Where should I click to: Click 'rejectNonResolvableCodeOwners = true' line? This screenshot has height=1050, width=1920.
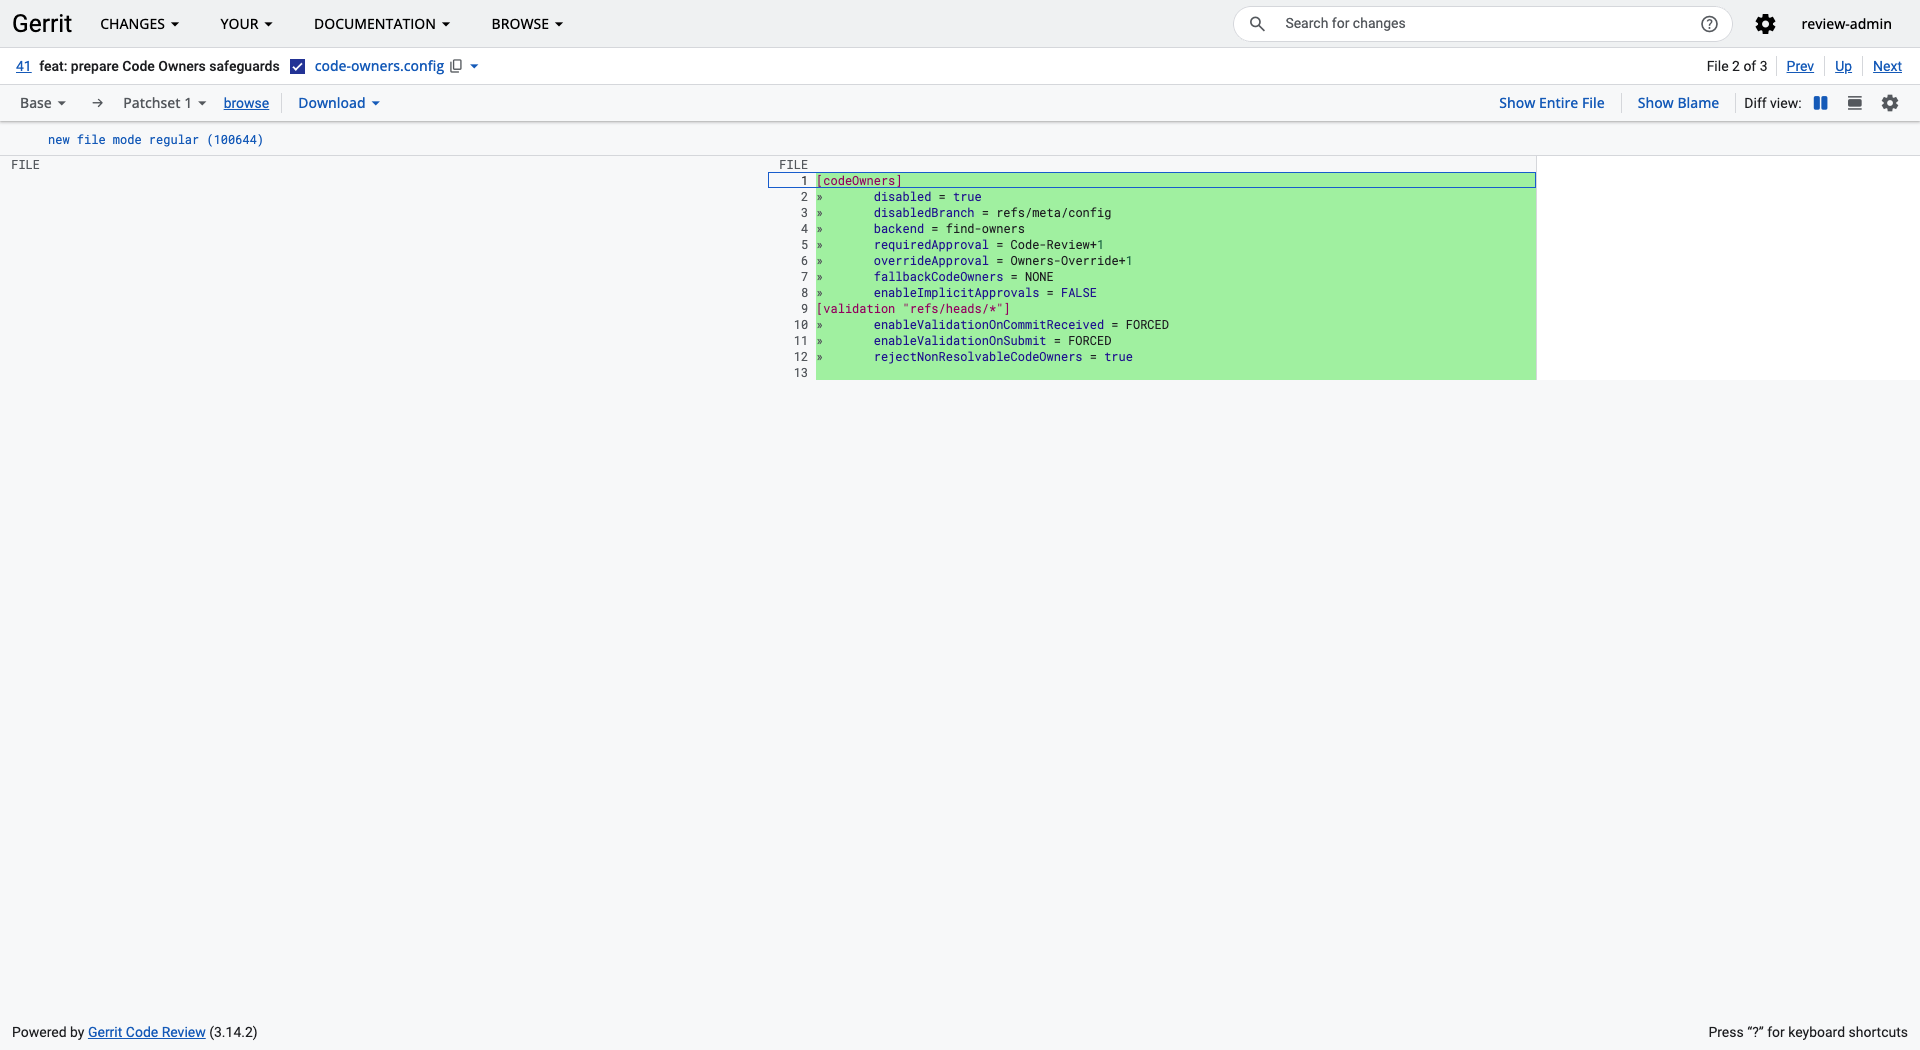(1176, 357)
